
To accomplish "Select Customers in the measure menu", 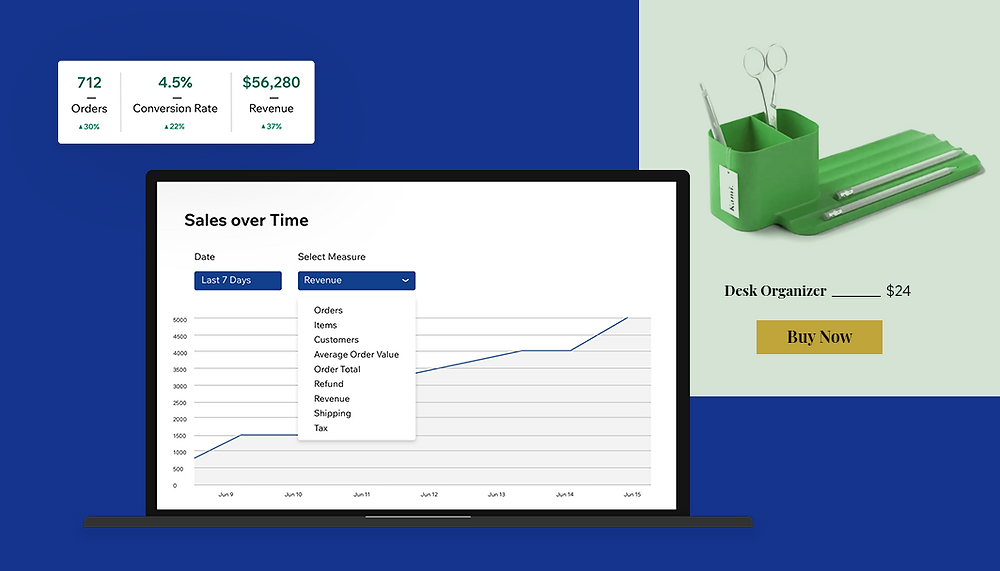I will 336,339.
